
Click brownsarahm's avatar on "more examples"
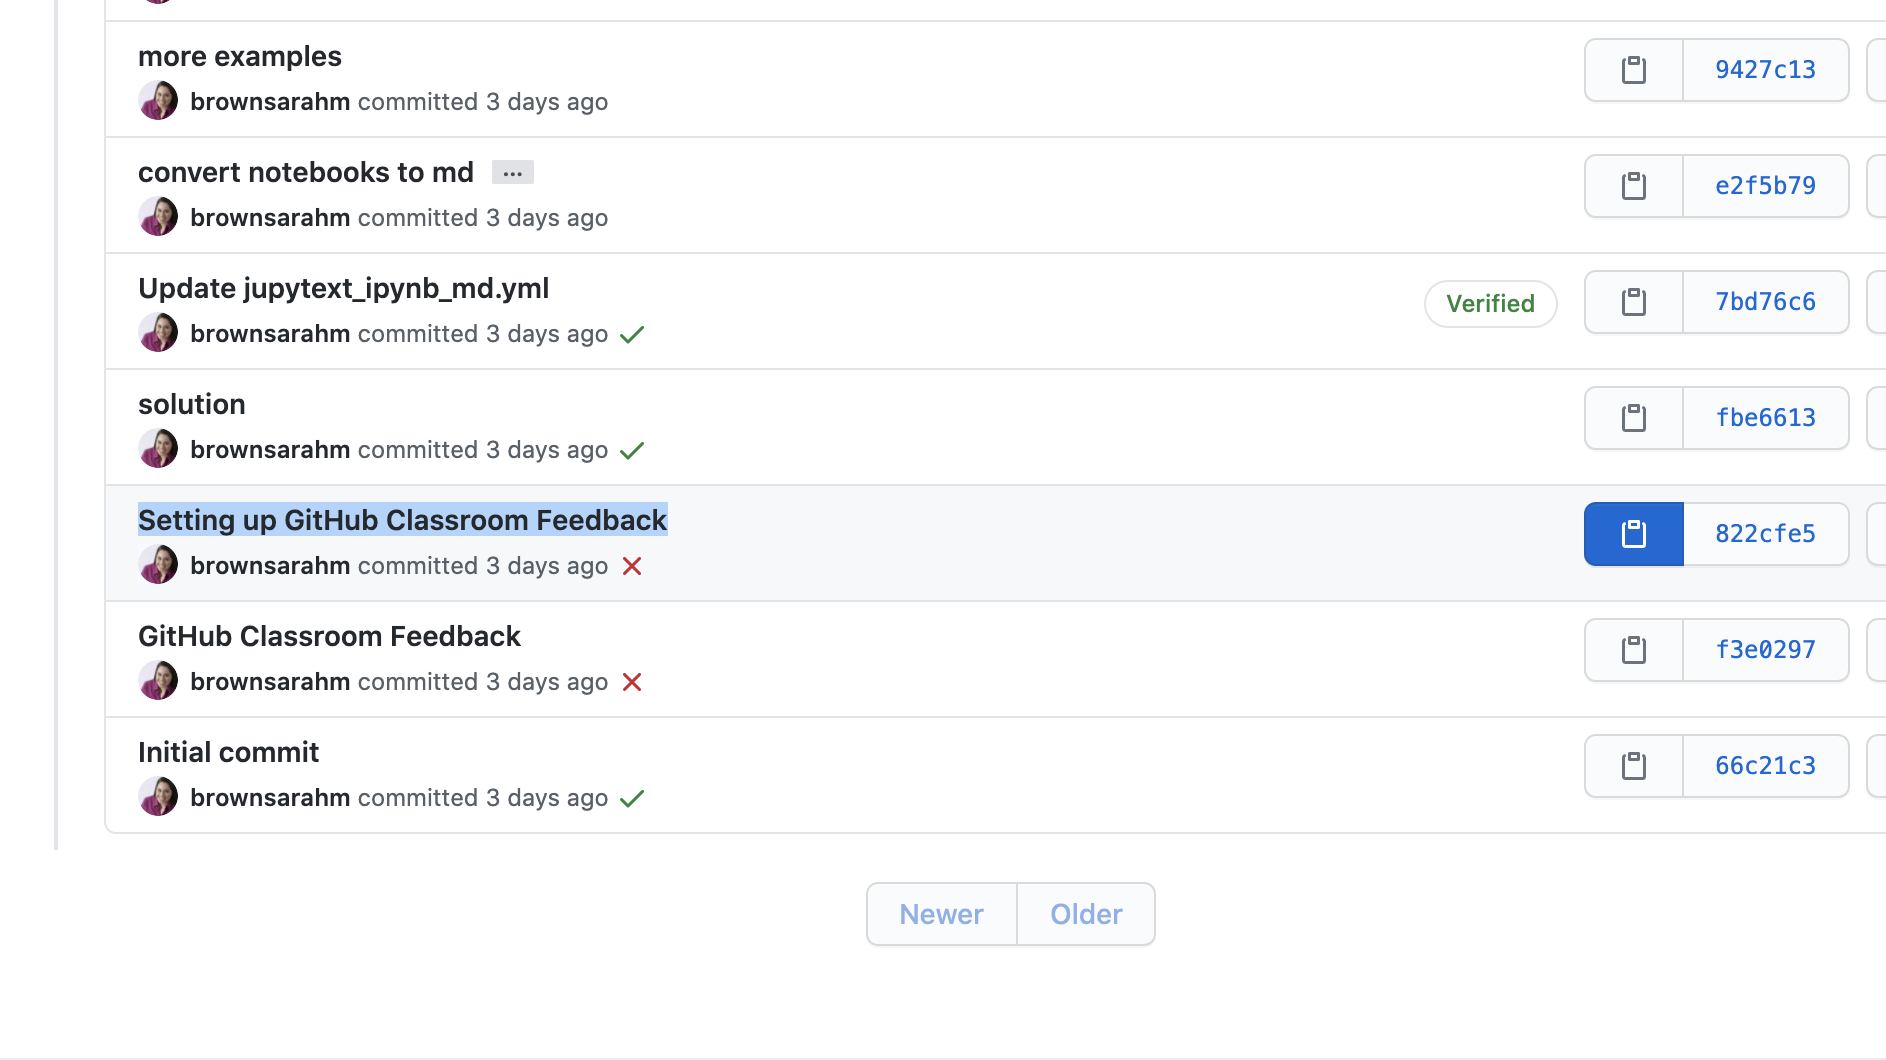pos(158,99)
